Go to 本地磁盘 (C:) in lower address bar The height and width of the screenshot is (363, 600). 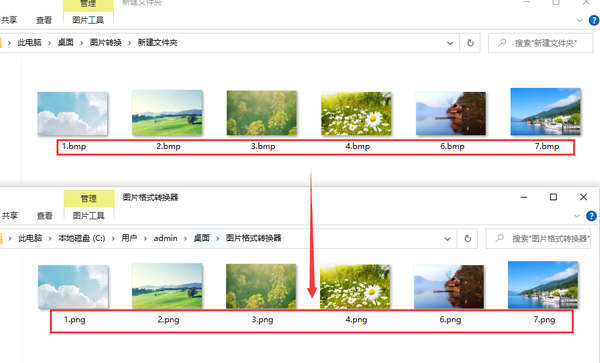(82, 238)
